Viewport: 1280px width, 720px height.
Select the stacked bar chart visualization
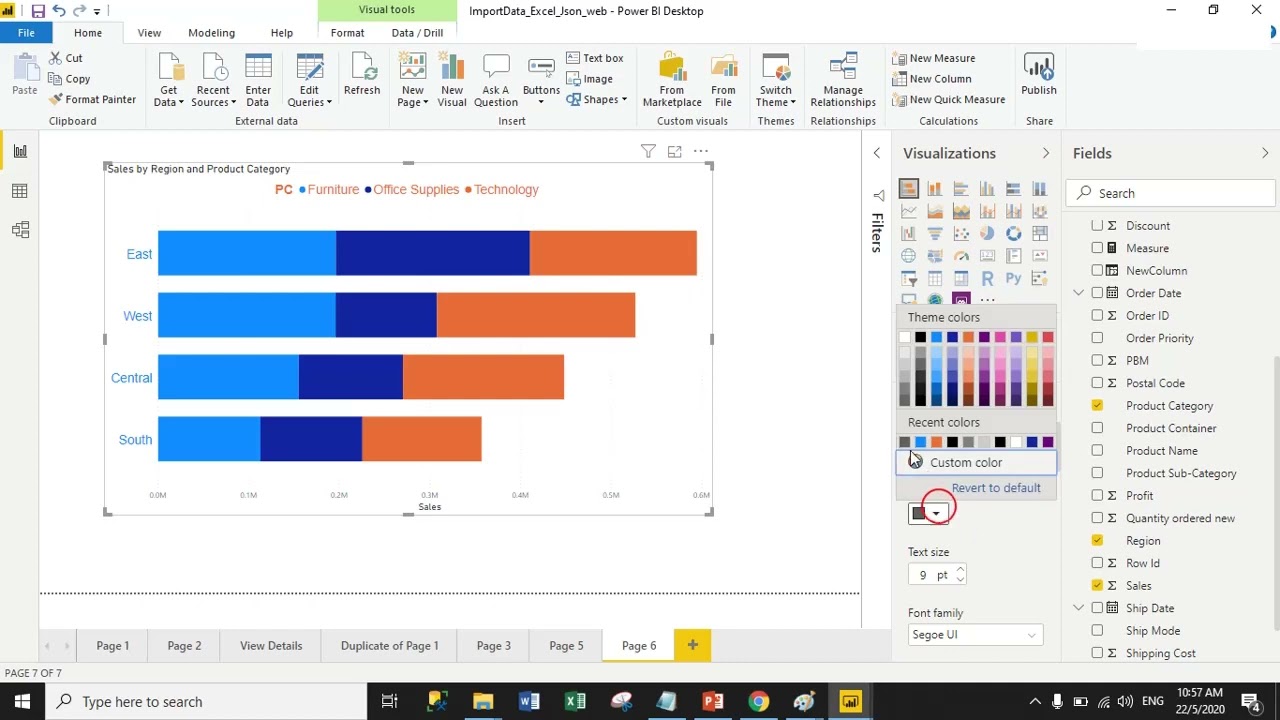click(x=908, y=188)
